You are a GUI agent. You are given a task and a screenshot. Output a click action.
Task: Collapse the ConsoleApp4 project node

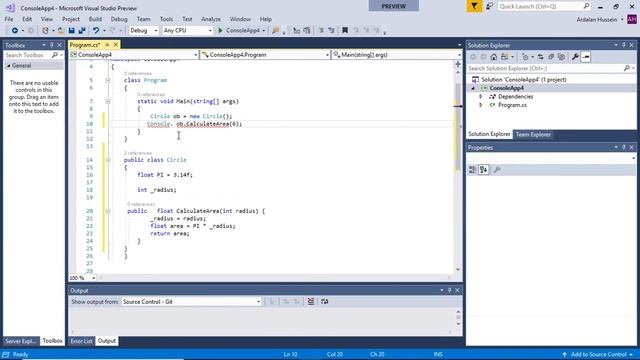[x=473, y=88]
